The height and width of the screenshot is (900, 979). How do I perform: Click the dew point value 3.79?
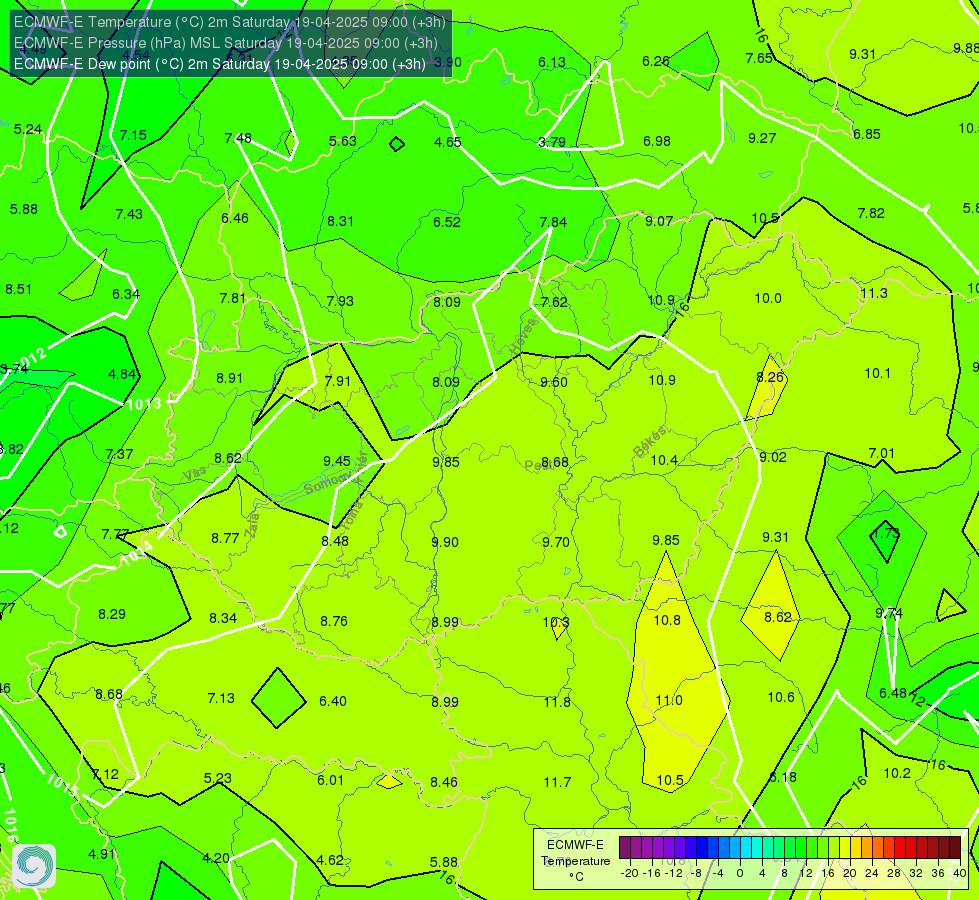pyautogui.click(x=552, y=142)
